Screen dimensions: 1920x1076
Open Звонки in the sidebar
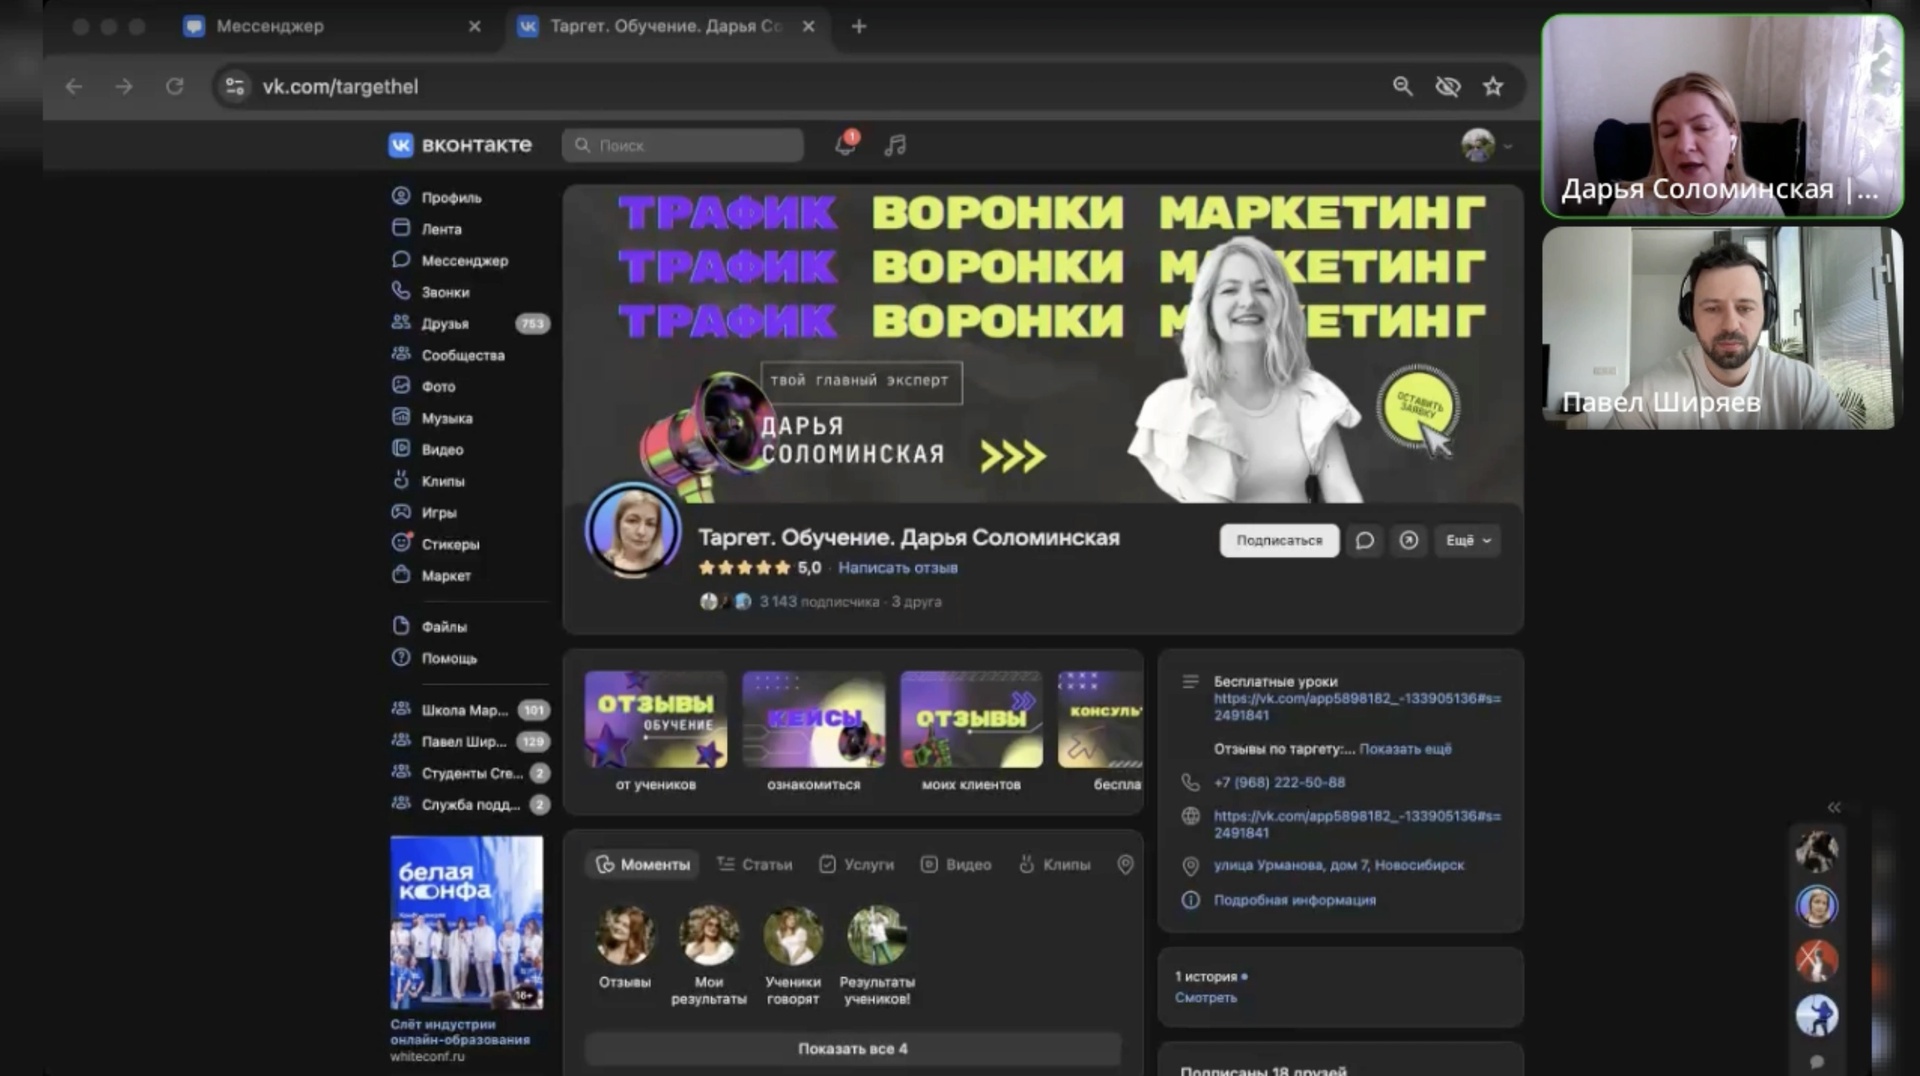pos(431,292)
